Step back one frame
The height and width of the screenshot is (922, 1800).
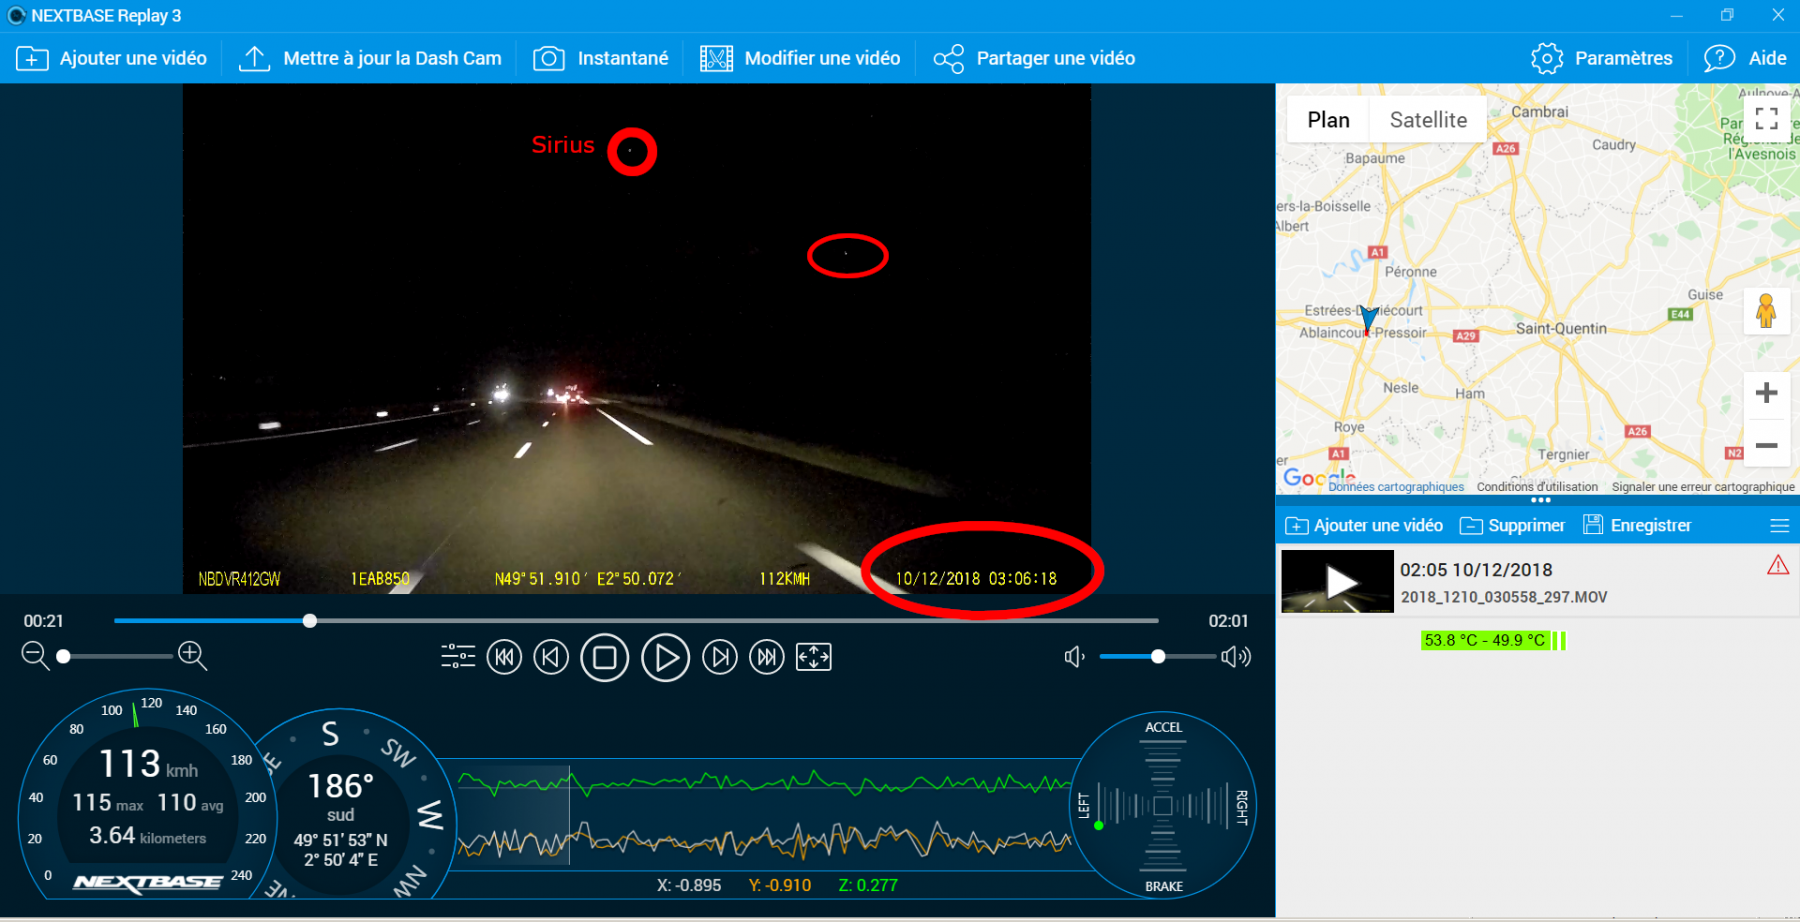(x=551, y=657)
